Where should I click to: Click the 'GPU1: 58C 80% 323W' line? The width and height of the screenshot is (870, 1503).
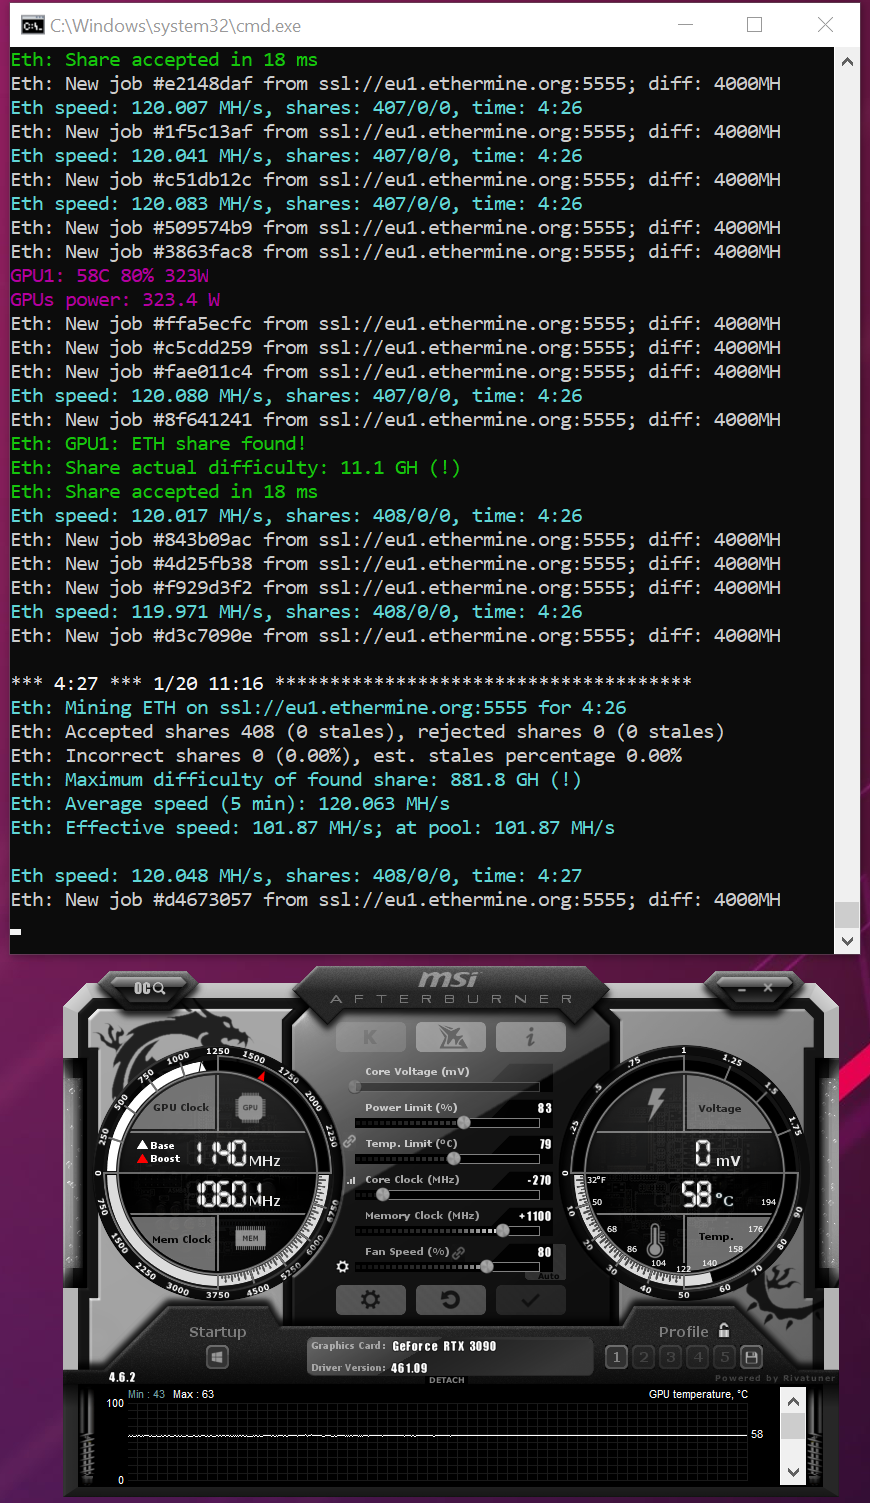point(110,276)
